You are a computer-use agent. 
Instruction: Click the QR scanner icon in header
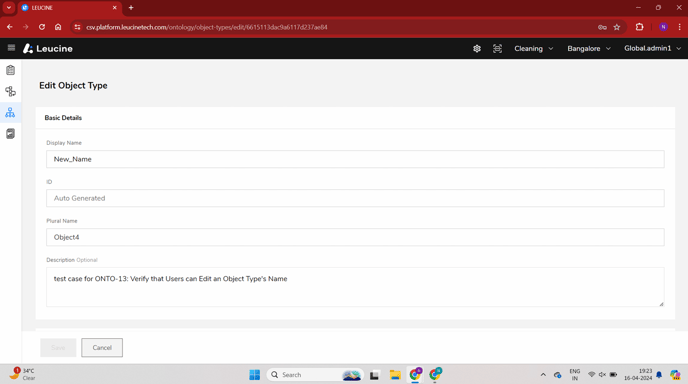(497, 49)
